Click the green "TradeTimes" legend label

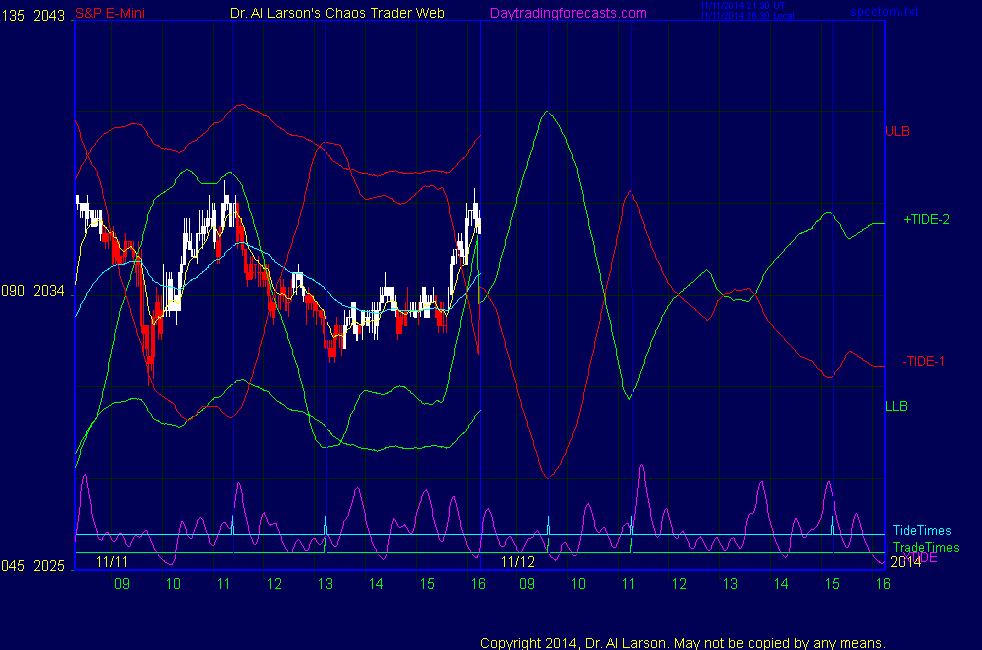click(926, 547)
